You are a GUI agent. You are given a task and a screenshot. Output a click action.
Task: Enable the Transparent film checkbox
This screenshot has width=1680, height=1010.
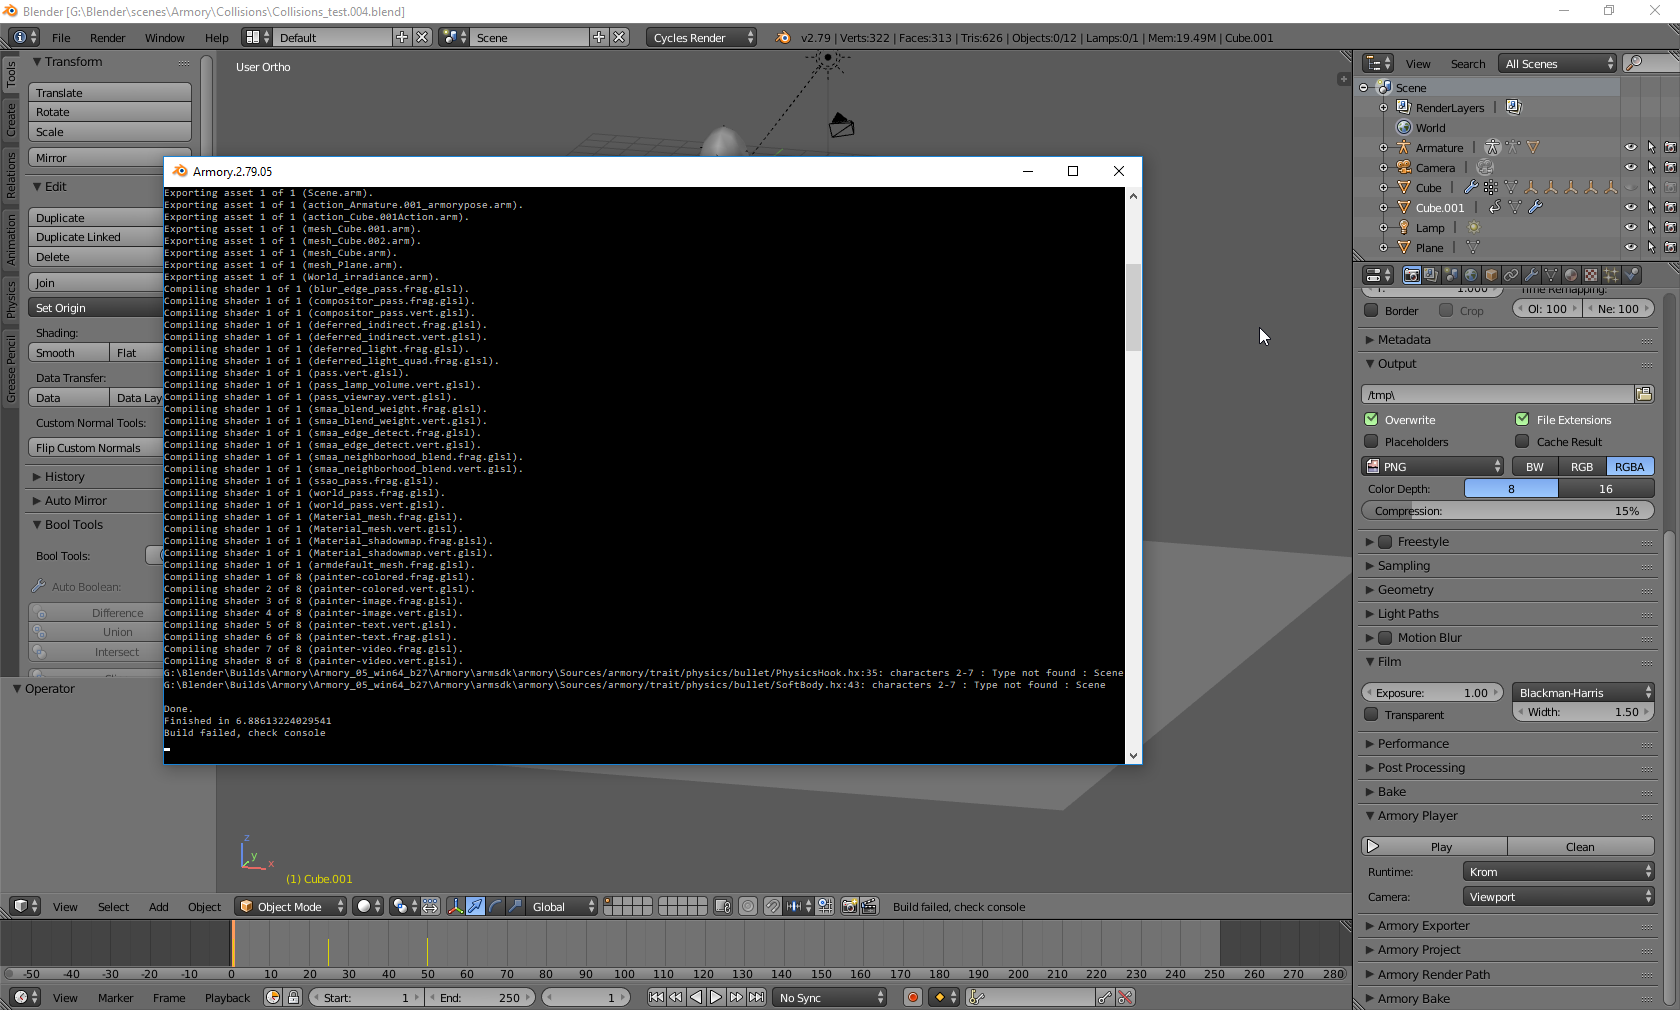1371,714
